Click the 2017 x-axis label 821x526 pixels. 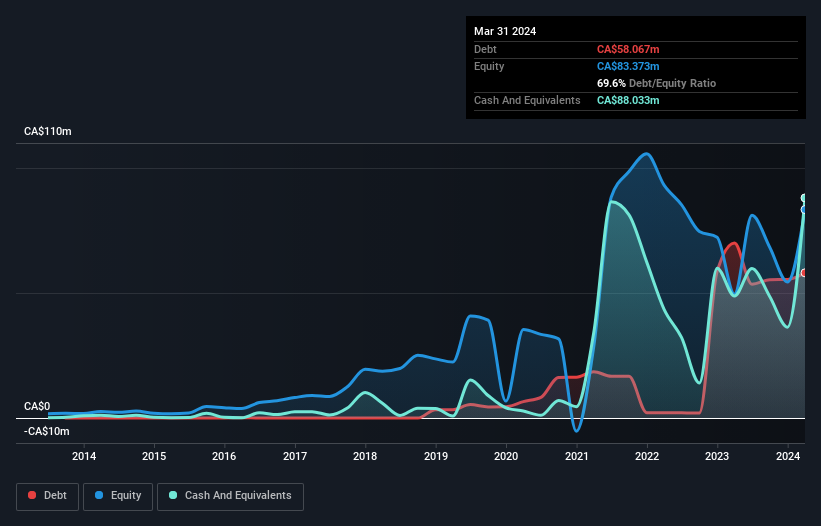tap(295, 456)
